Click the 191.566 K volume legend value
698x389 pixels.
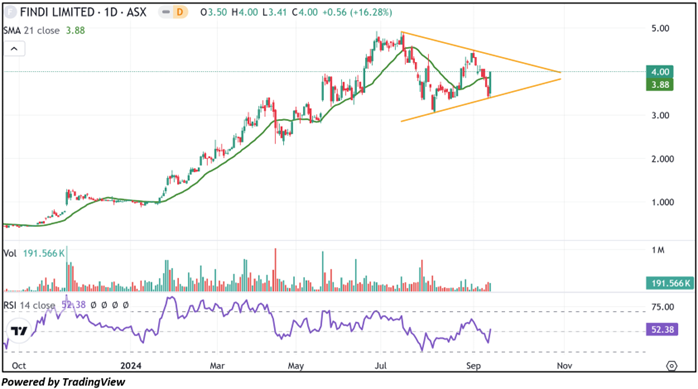click(x=44, y=253)
